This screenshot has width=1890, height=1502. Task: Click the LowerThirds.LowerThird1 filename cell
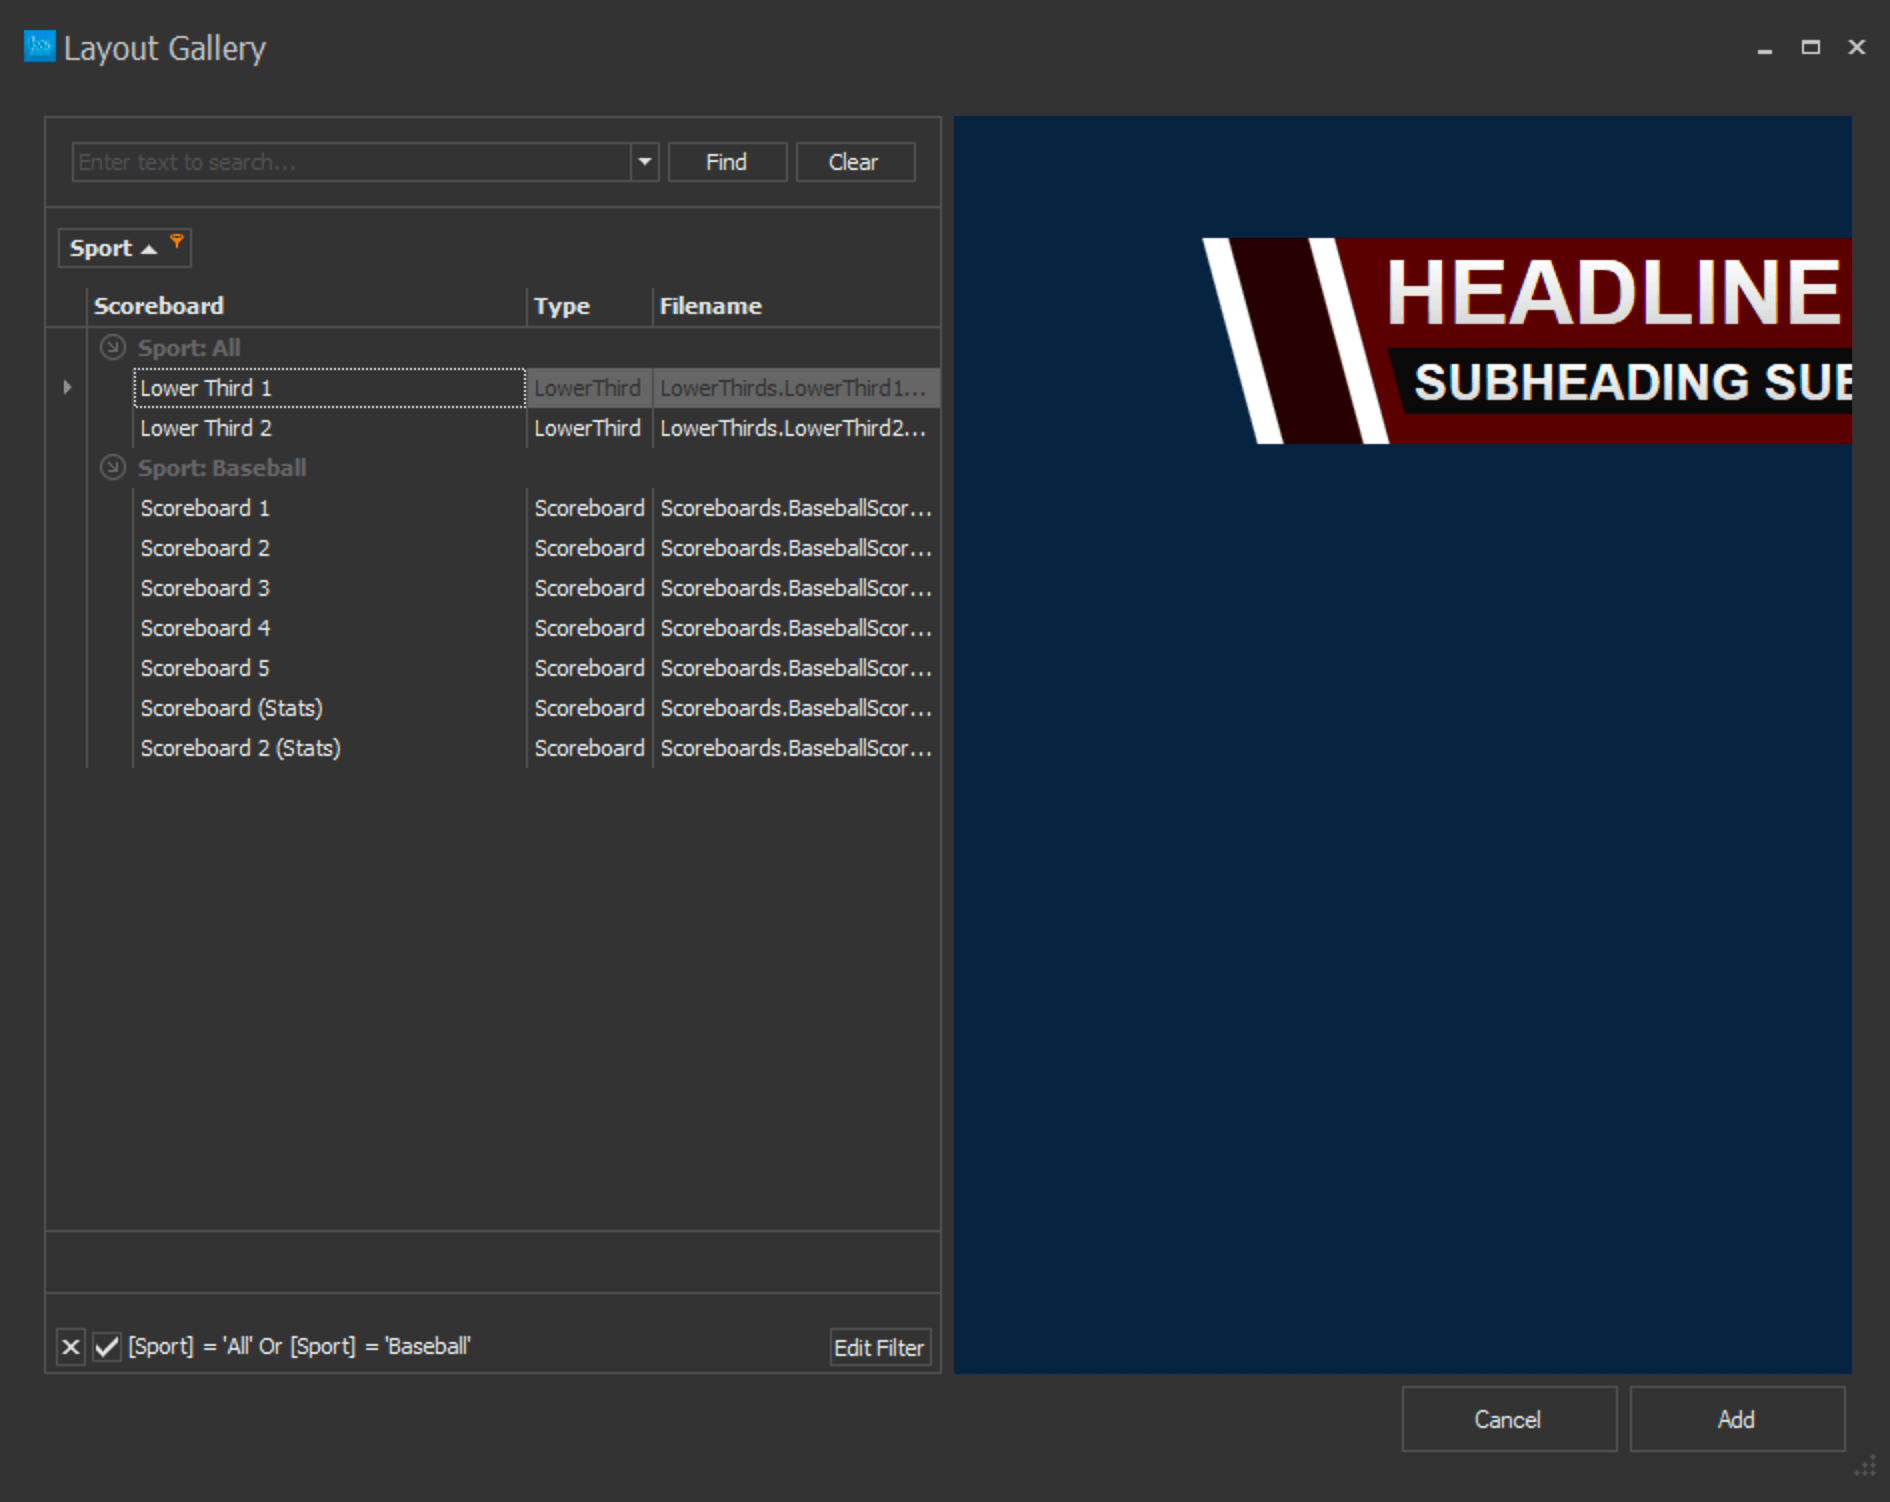click(x=796, y=388)
